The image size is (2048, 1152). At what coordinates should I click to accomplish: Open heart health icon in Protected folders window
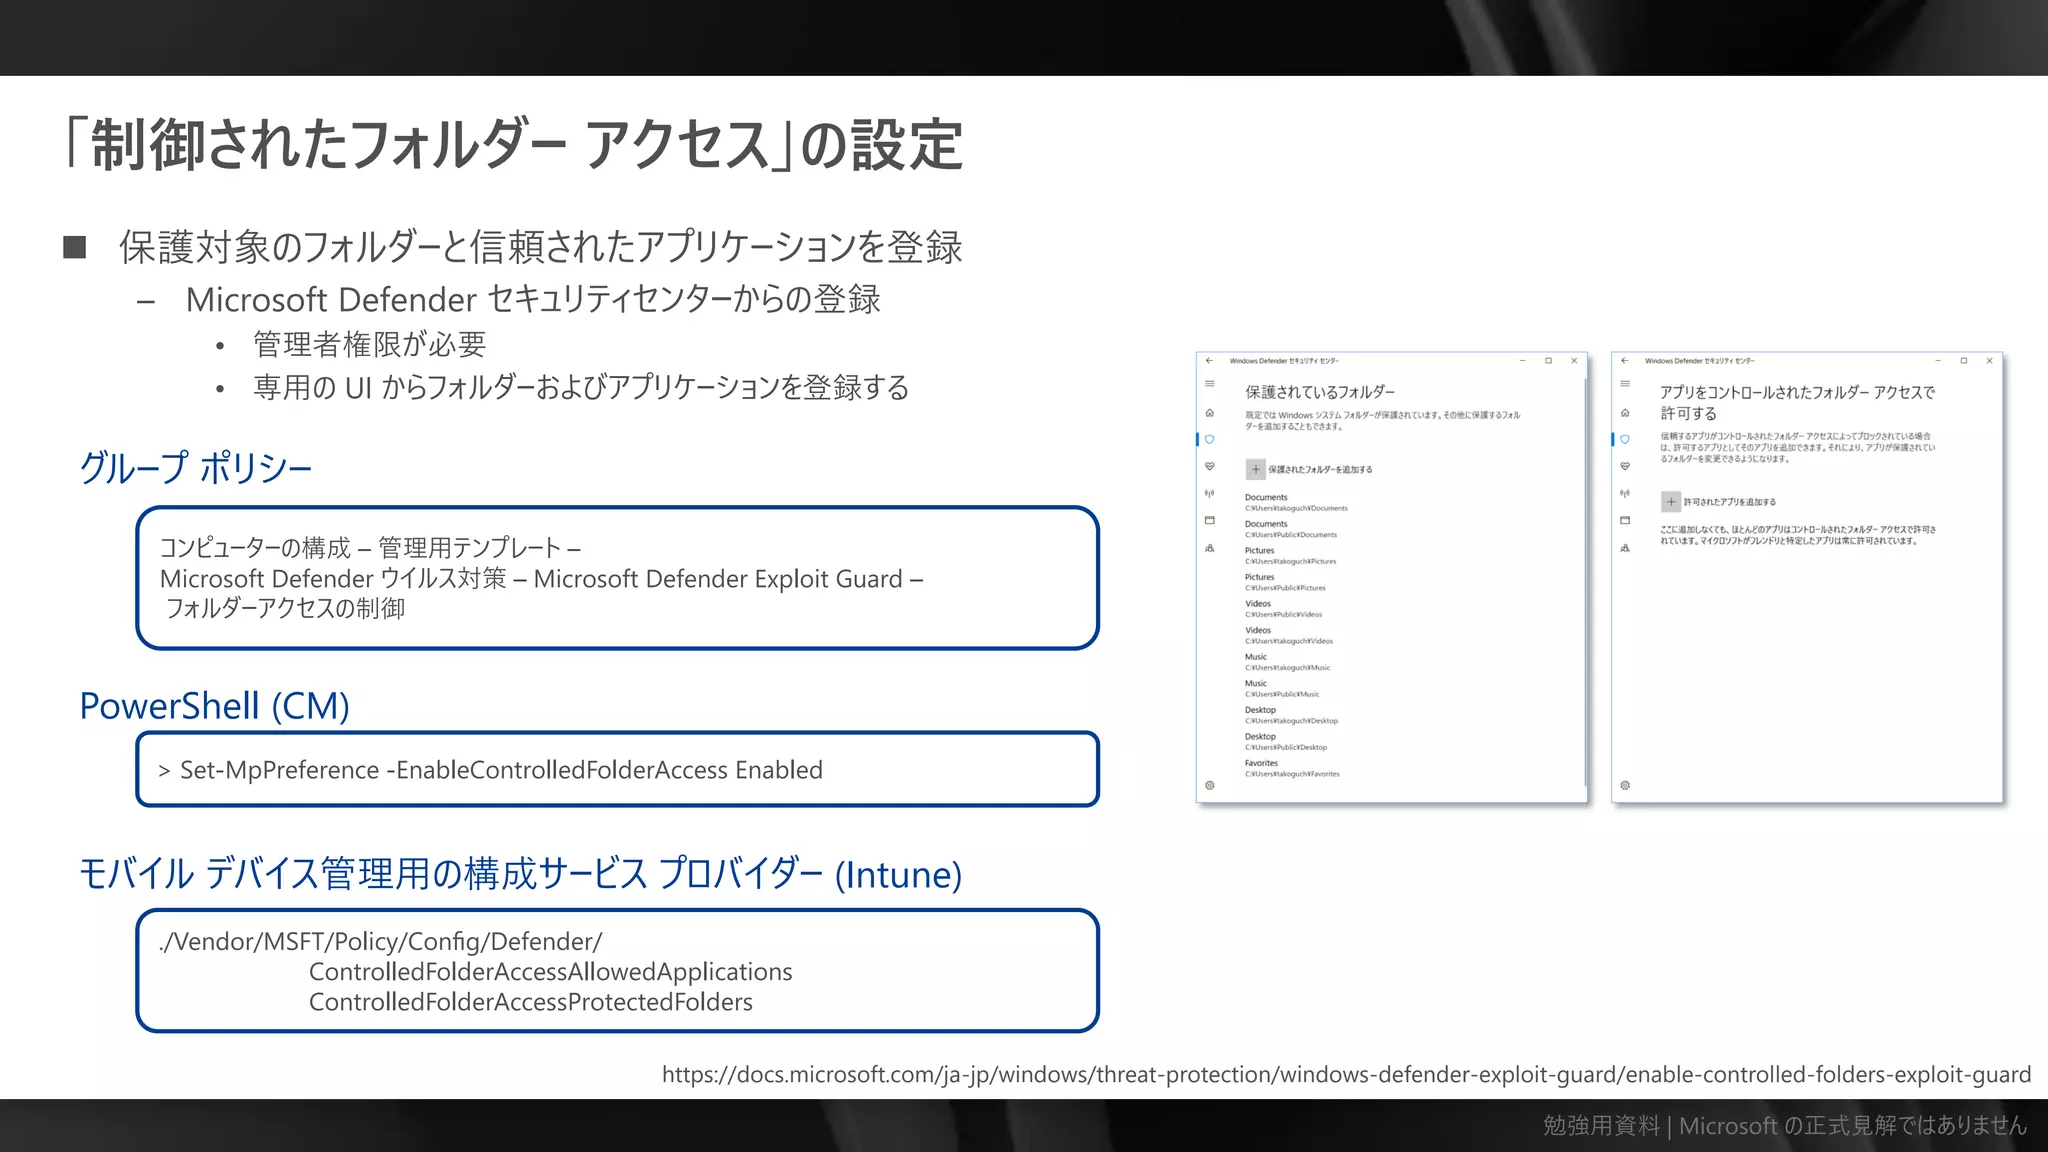[x=1209, y=466]
